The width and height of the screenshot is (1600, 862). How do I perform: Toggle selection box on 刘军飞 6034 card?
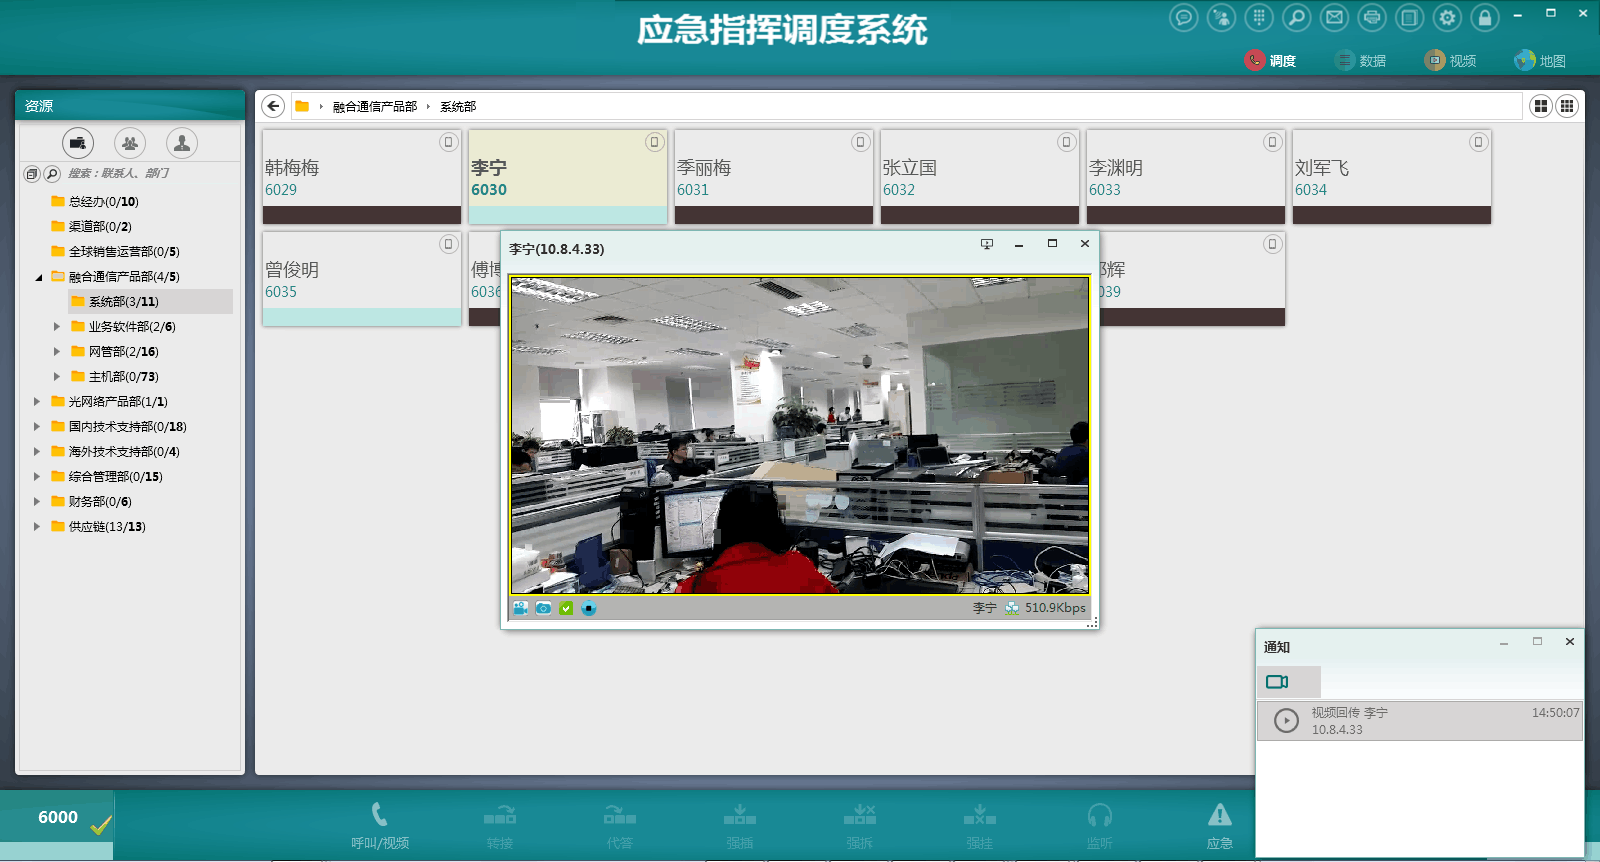coord(1478,142)
